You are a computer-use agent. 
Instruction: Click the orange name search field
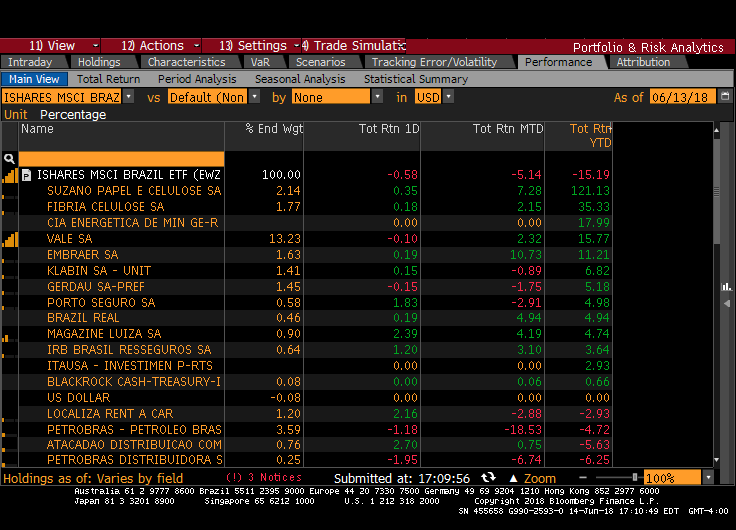(x=121, y=159)
